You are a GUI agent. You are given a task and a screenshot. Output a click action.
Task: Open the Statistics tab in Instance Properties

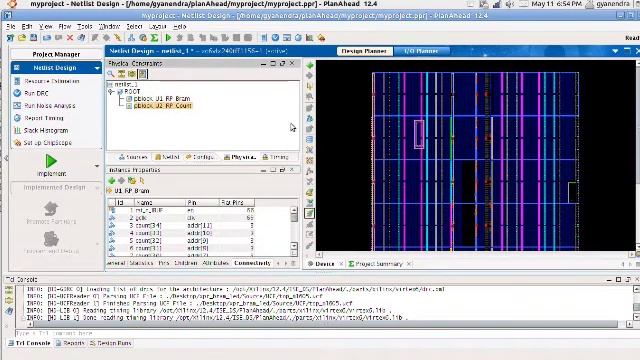point(141,263)
